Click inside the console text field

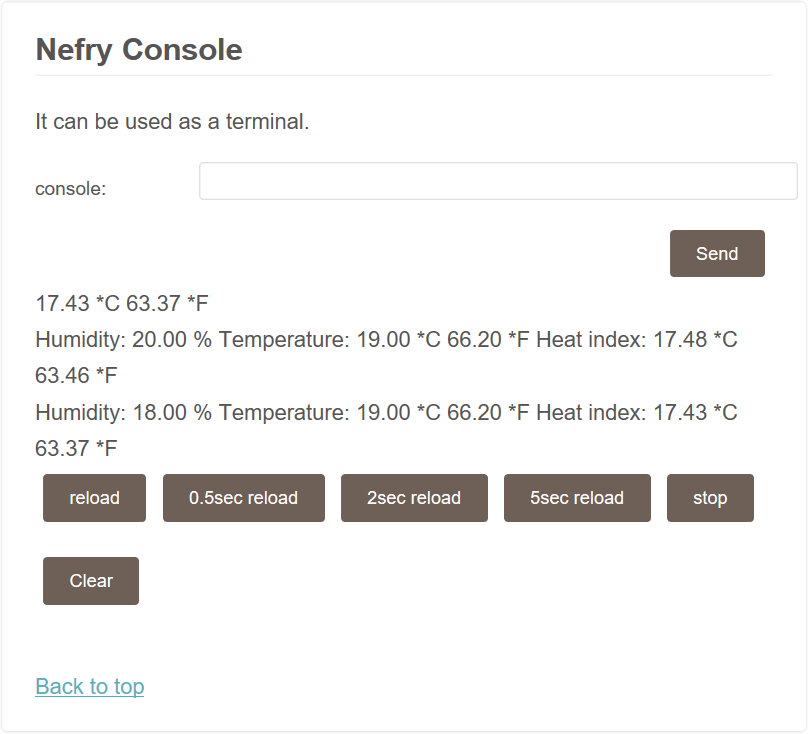[x=497, y=180]
